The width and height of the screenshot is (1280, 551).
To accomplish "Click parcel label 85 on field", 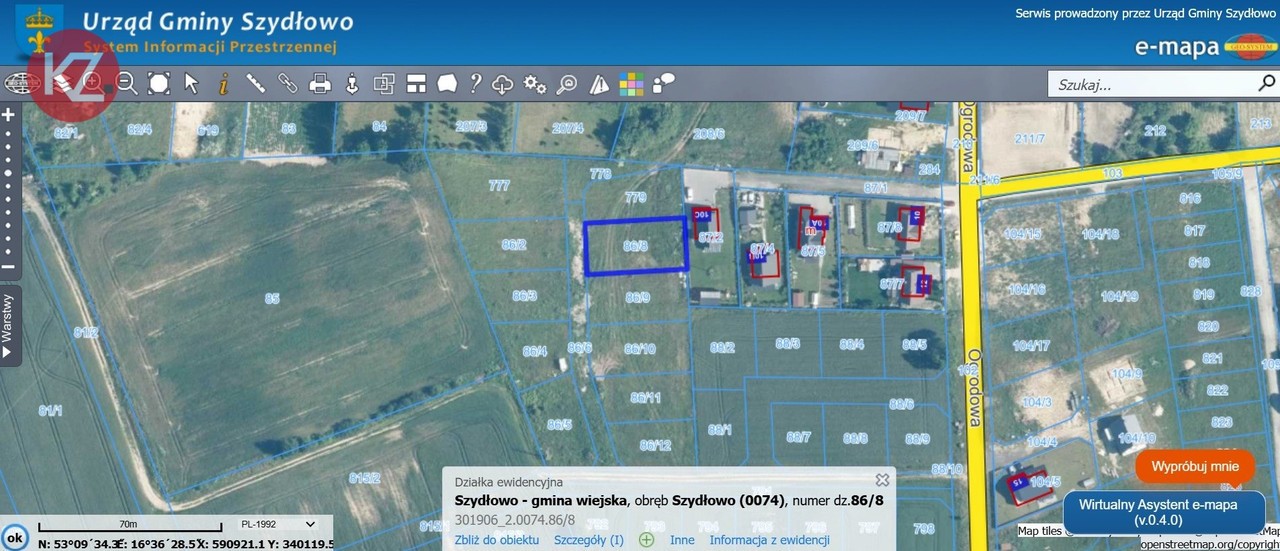I will (x=271, y=298).
